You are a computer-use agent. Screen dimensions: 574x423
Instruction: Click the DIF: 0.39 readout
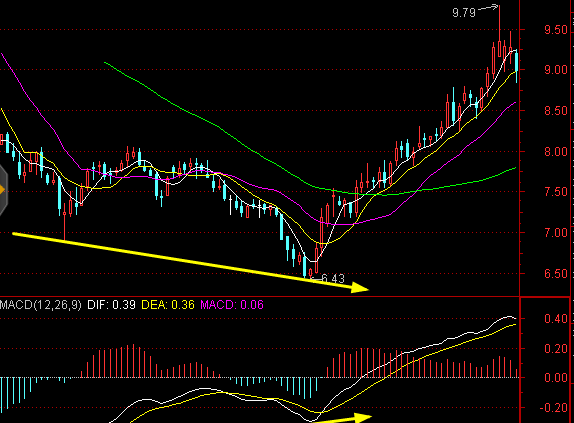(x=111, y=305)
